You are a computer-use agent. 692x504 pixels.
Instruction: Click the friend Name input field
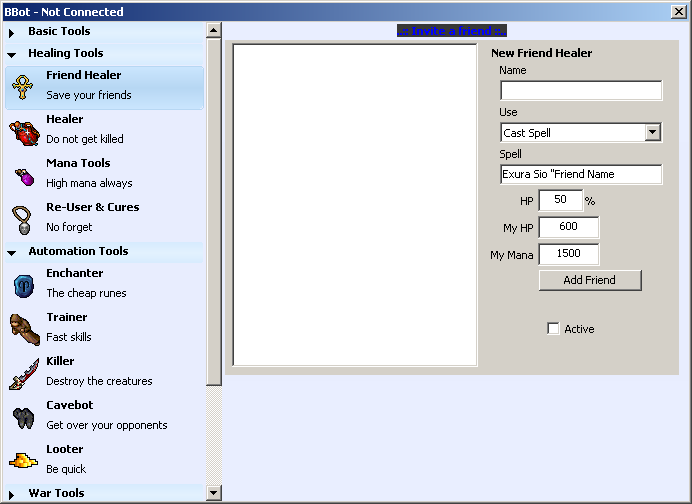581,91
